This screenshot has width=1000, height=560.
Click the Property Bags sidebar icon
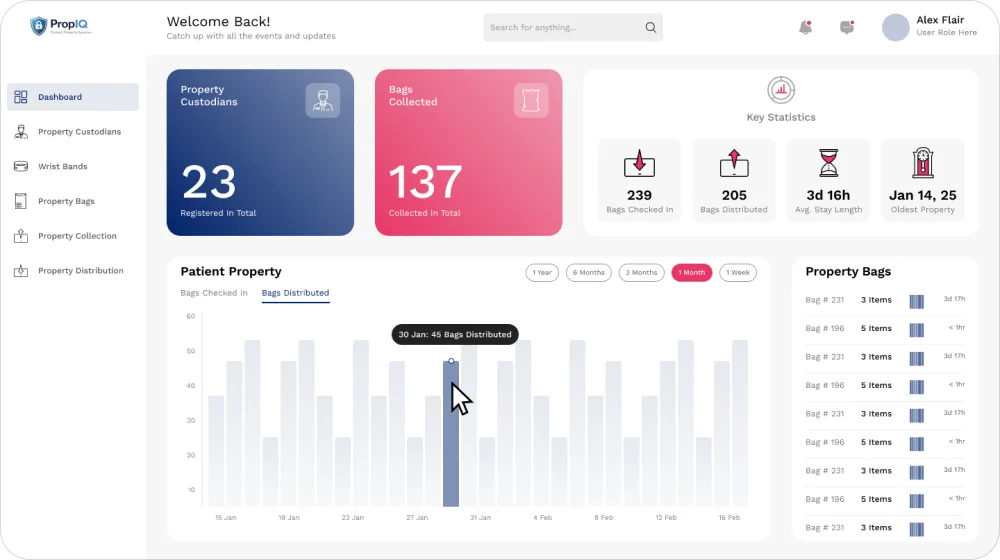tap(20, 201)
